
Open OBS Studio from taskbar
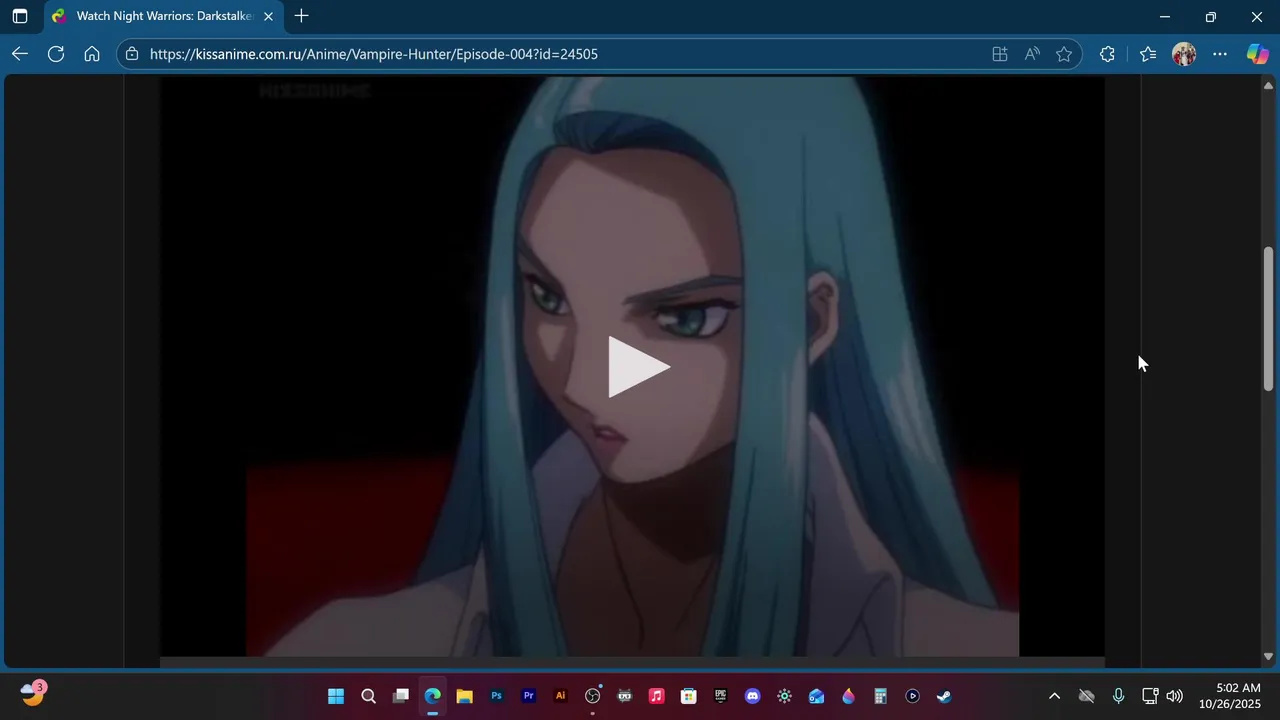(x=592, y=696)
